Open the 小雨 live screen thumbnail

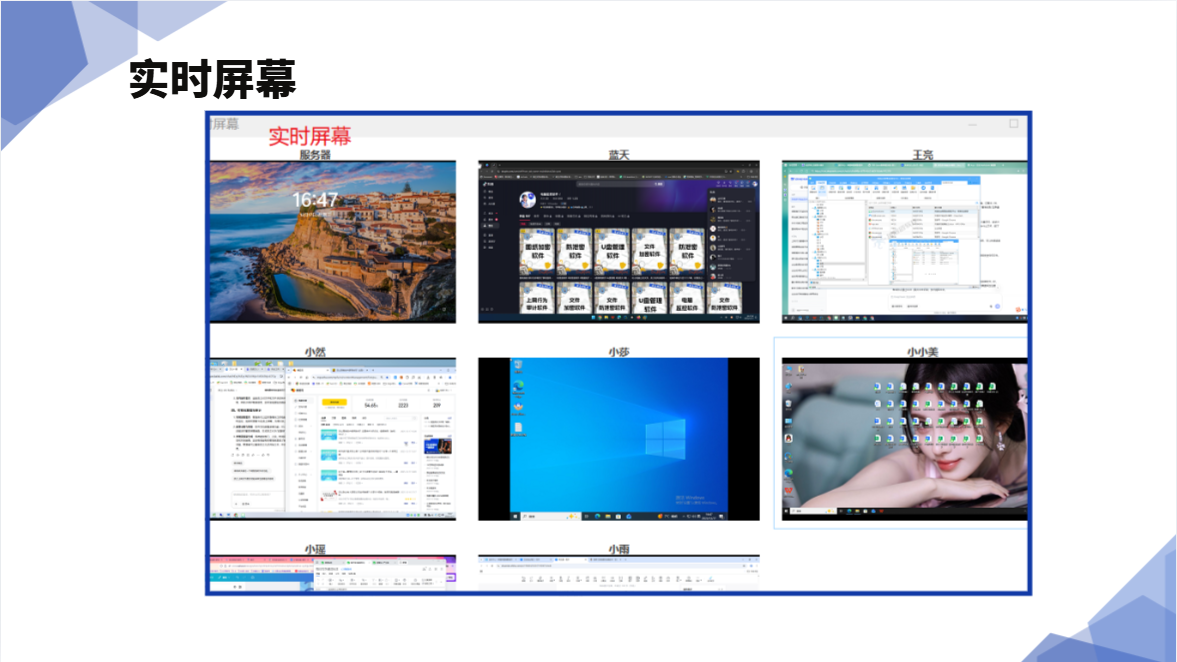619,573
